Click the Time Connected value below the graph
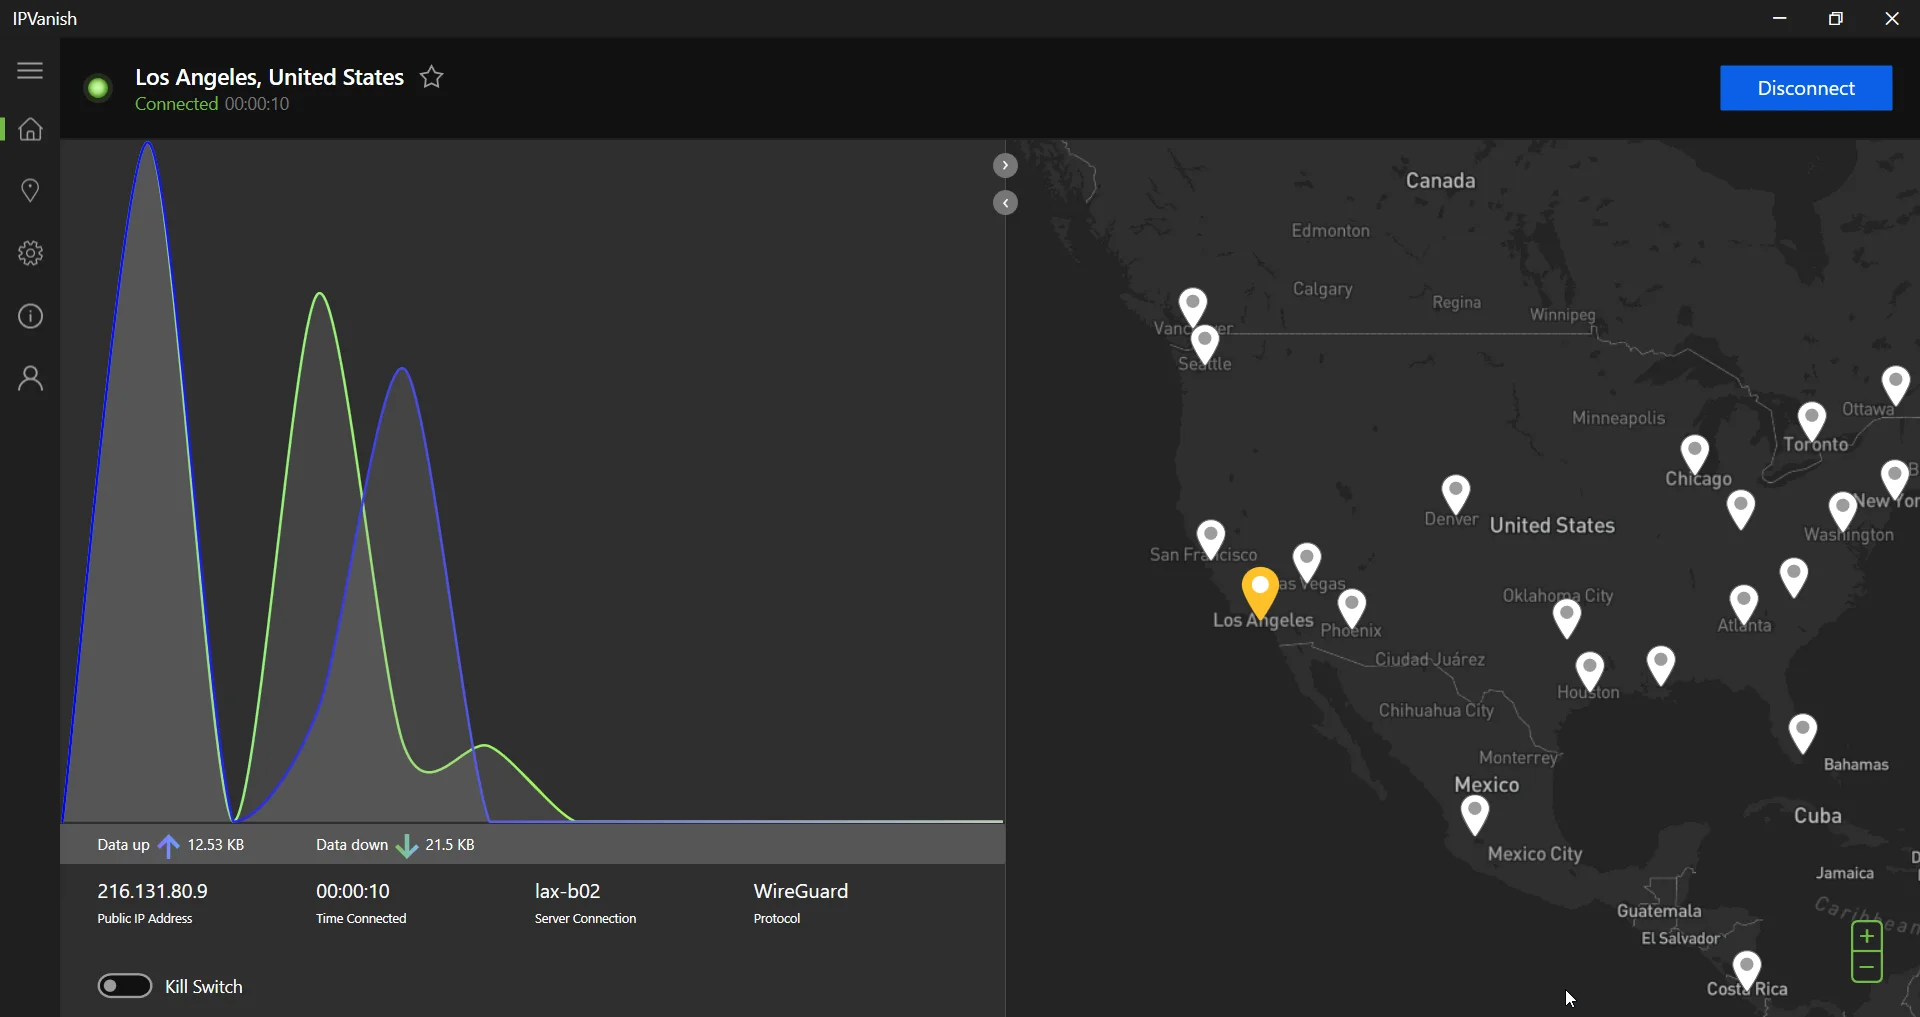This screenshot has width=1920, height=1017. tap(353, 891)
